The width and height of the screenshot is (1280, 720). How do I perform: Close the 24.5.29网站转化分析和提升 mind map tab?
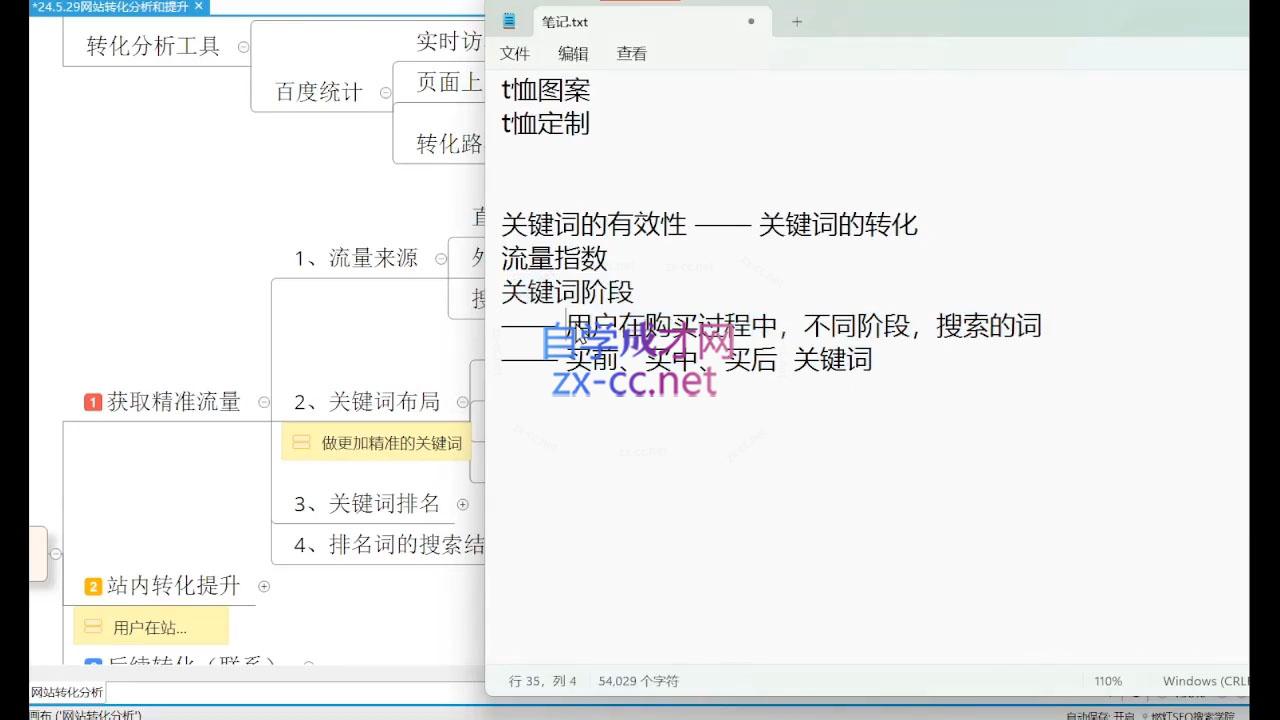tap(198, 6)
